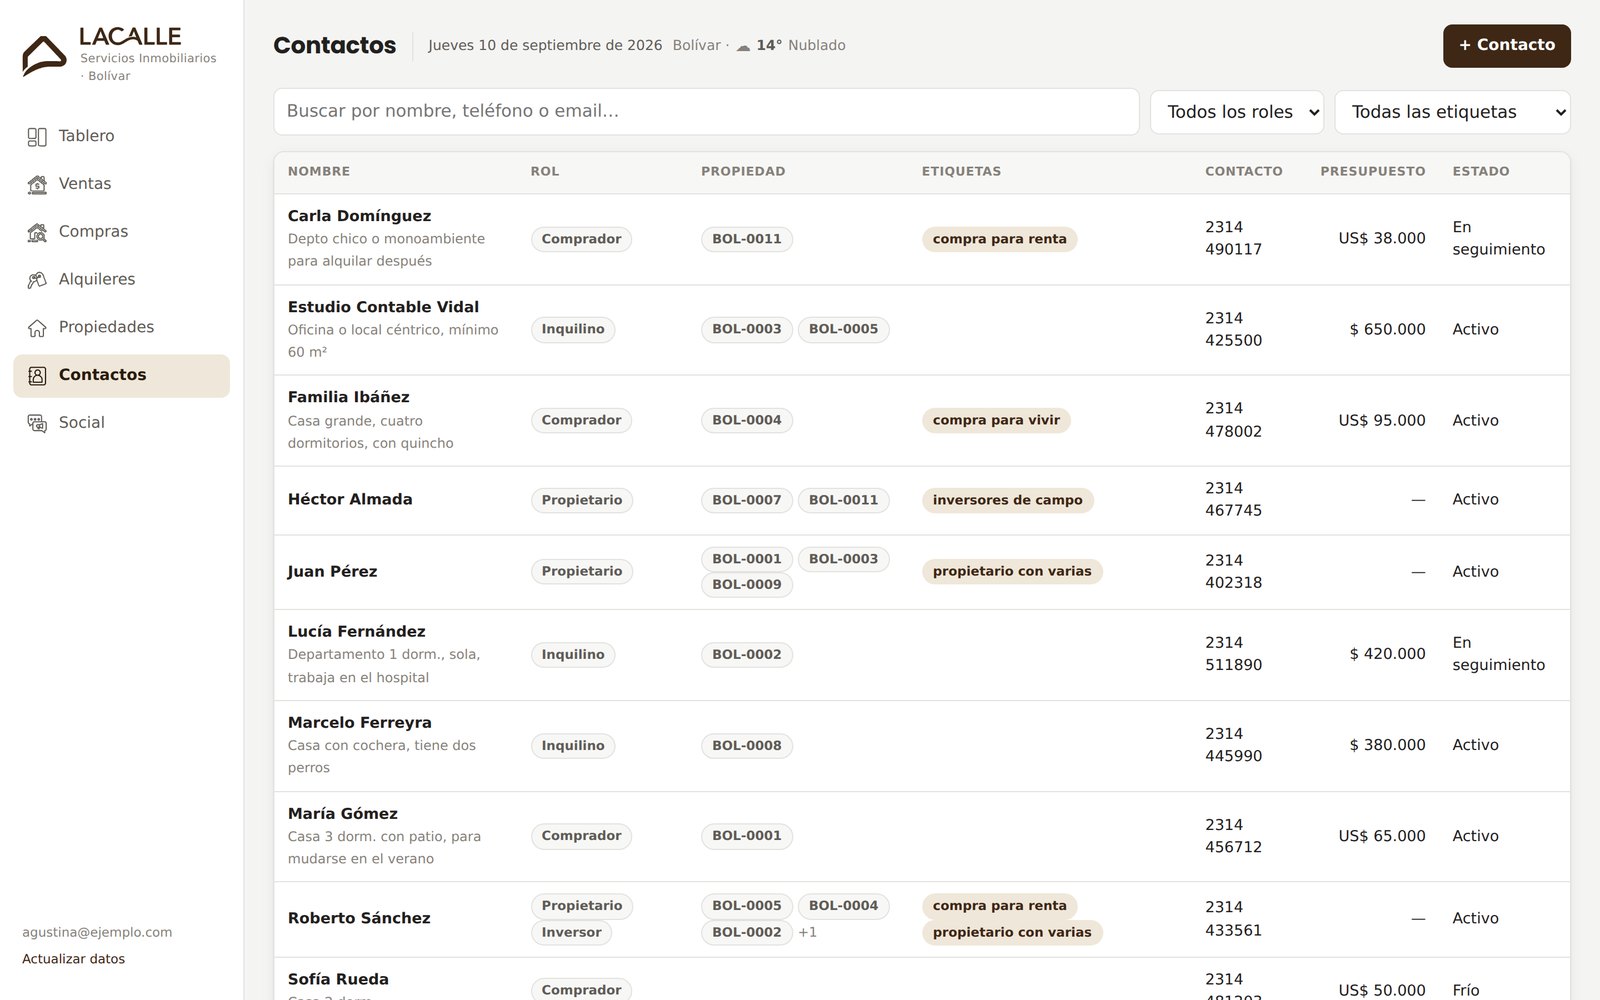This screenshot has width=1600, height=1000.
Task: Click 'compra para renta' tag on Carla Domínguez
Action: [999, 239]
